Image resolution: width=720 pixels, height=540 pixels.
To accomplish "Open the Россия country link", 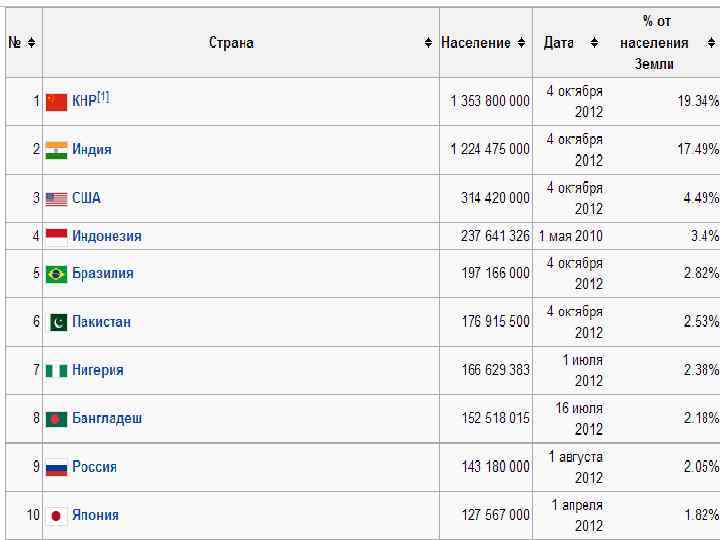I will (94, 467).
